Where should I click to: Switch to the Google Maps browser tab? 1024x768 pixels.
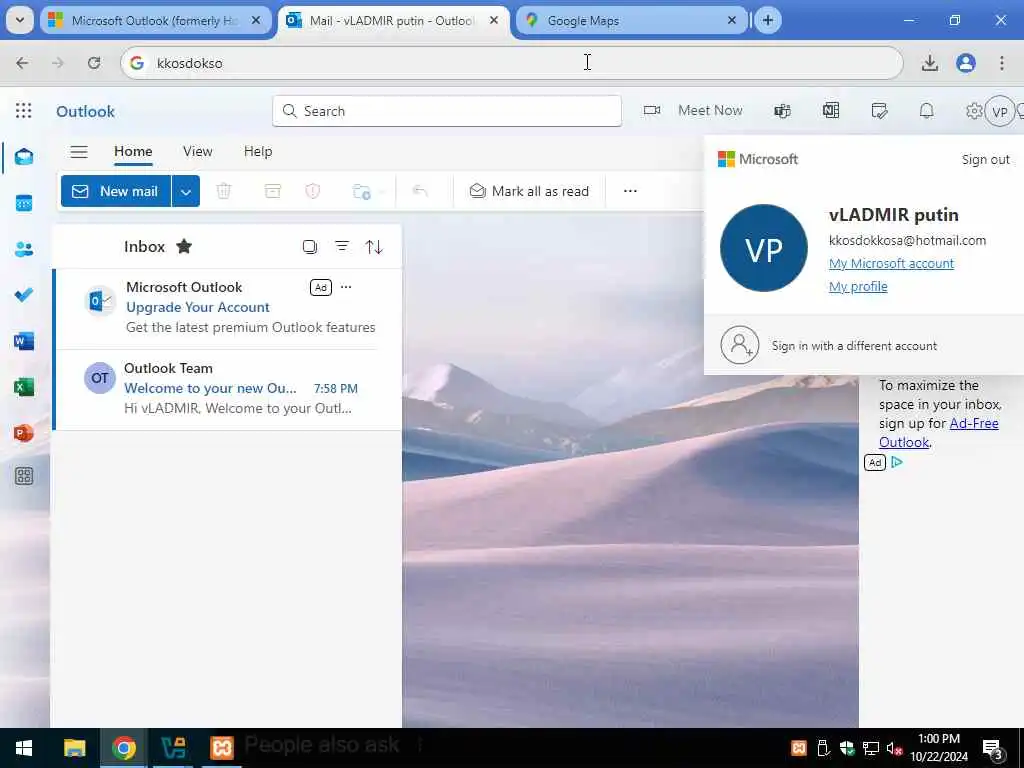[632, 21]
